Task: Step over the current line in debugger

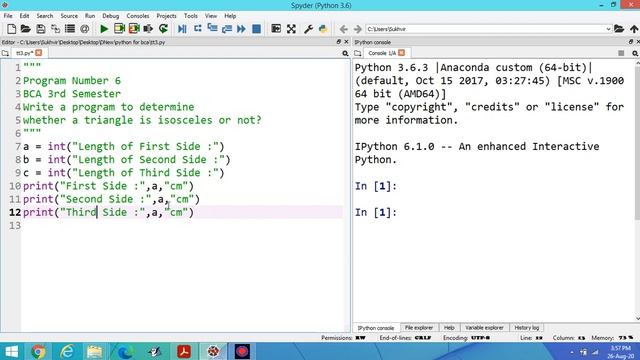Action: pos(198,29)
